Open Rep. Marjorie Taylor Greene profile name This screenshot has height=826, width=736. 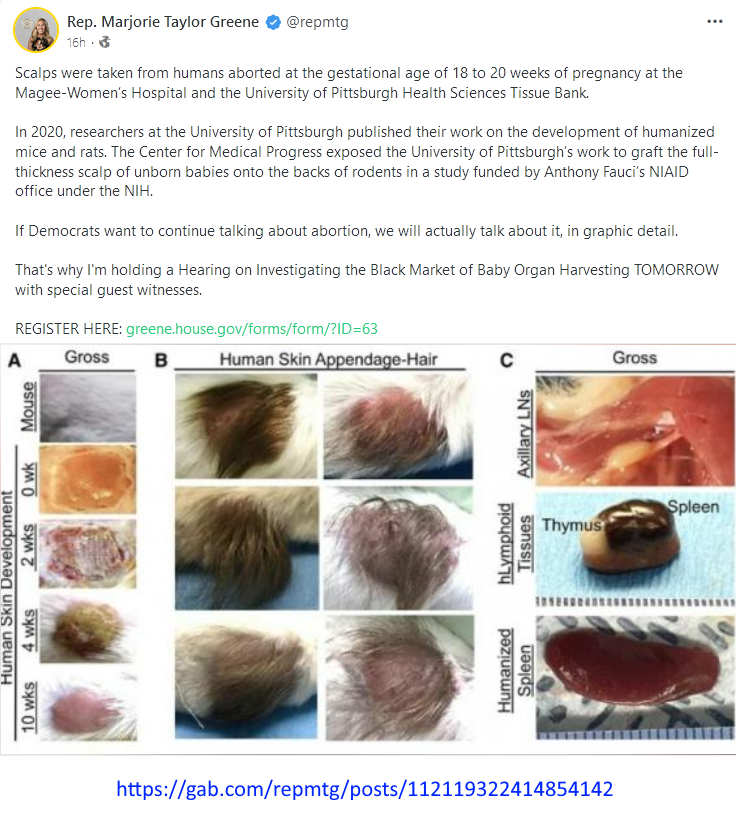(x=163, y=22)
